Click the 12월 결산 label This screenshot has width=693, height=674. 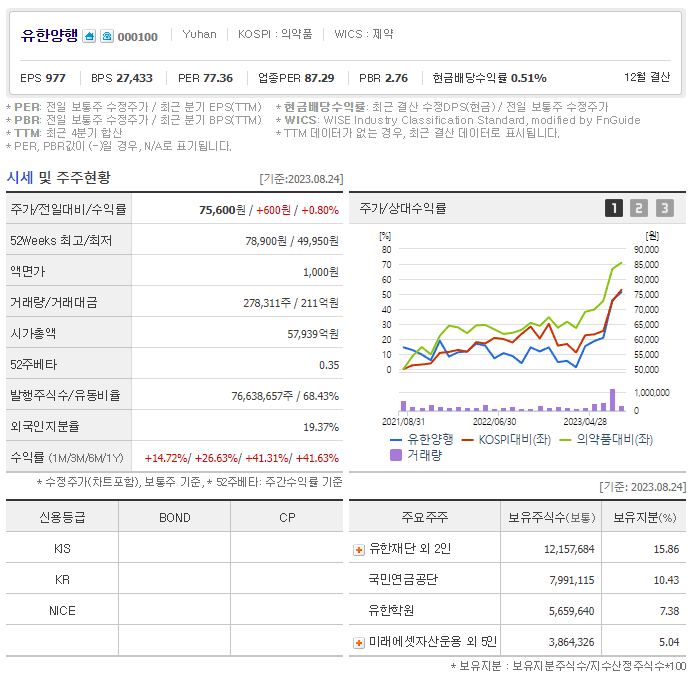647,77
